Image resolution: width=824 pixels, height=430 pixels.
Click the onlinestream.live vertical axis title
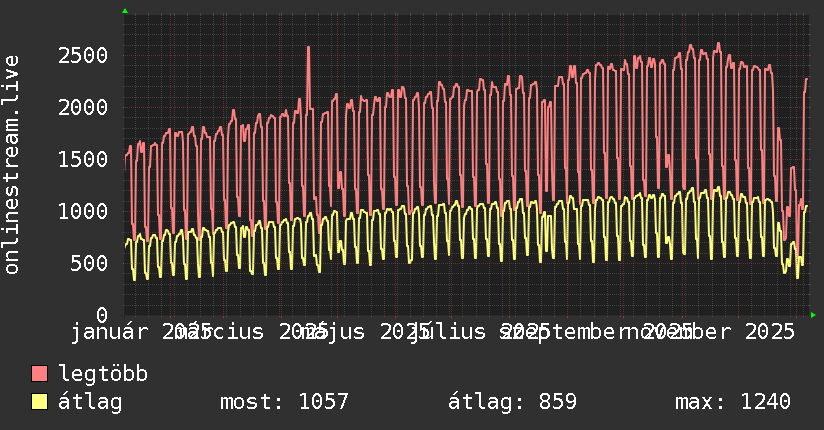click(x=11, y=165)
